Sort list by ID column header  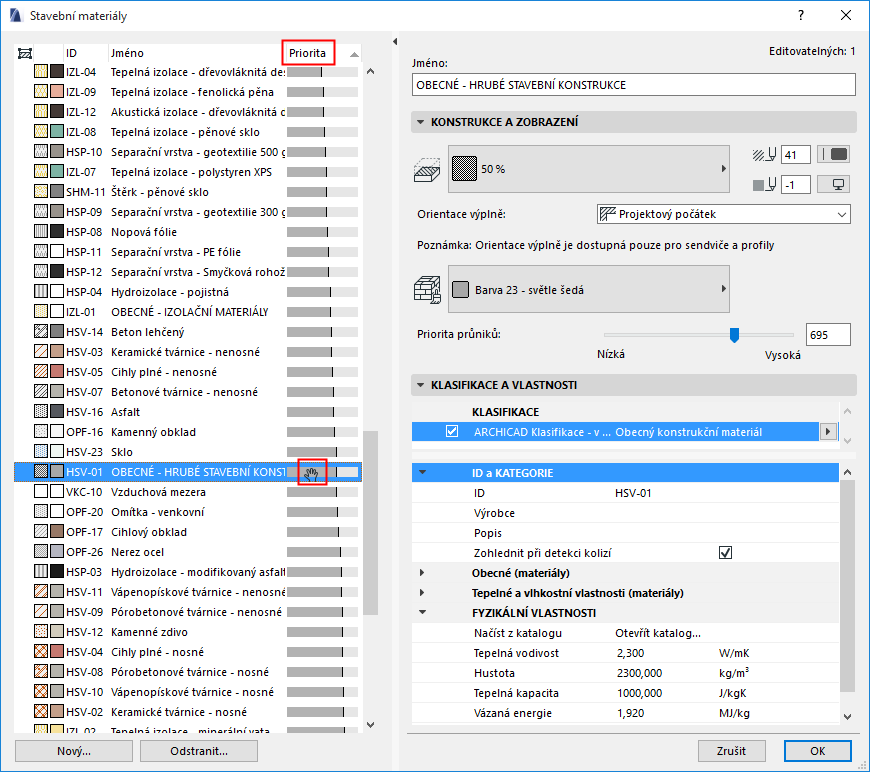(x=71, y=53)
